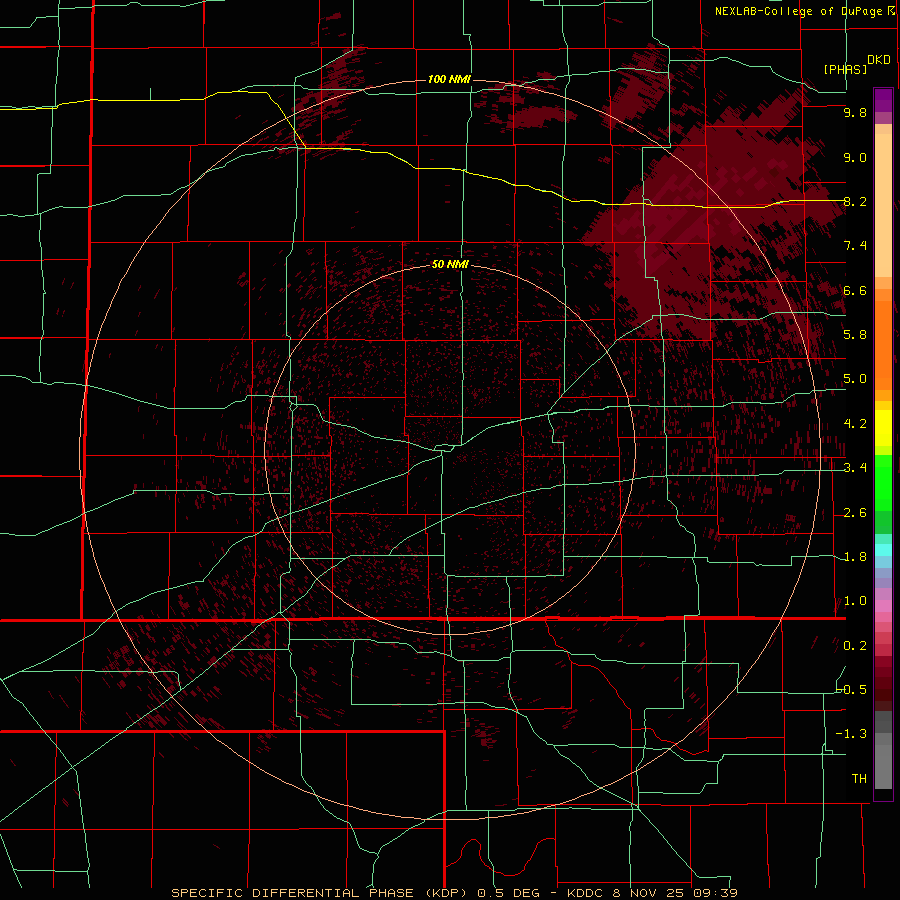Click the 9.0 value on the color scale
The width and height of the screenshot is (900, 900).
click(x=855, y=157)
